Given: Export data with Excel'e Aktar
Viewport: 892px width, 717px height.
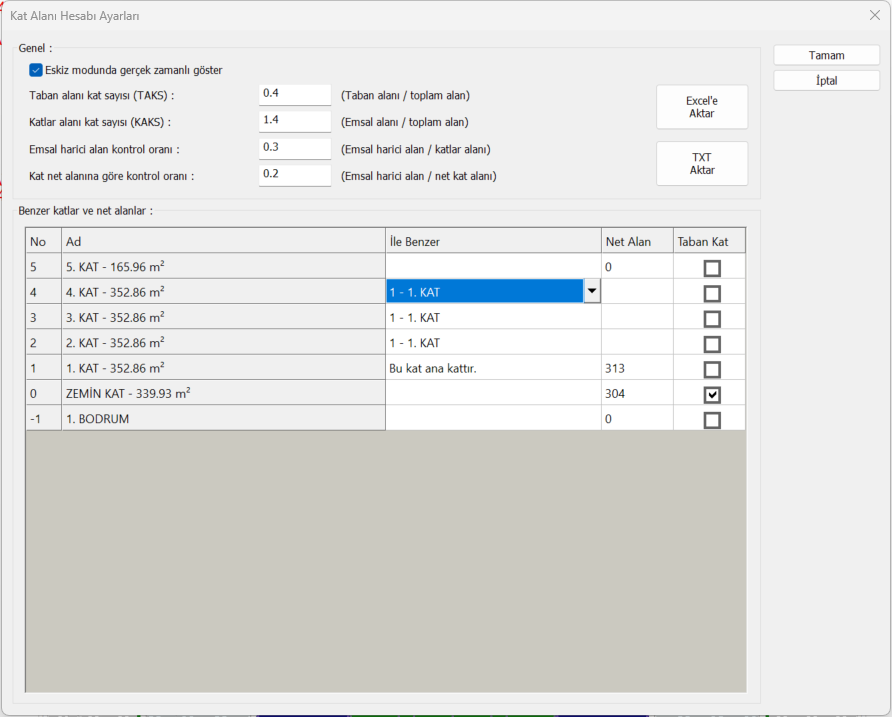Looking at the screenshot, I should click(x=701, y=107).
